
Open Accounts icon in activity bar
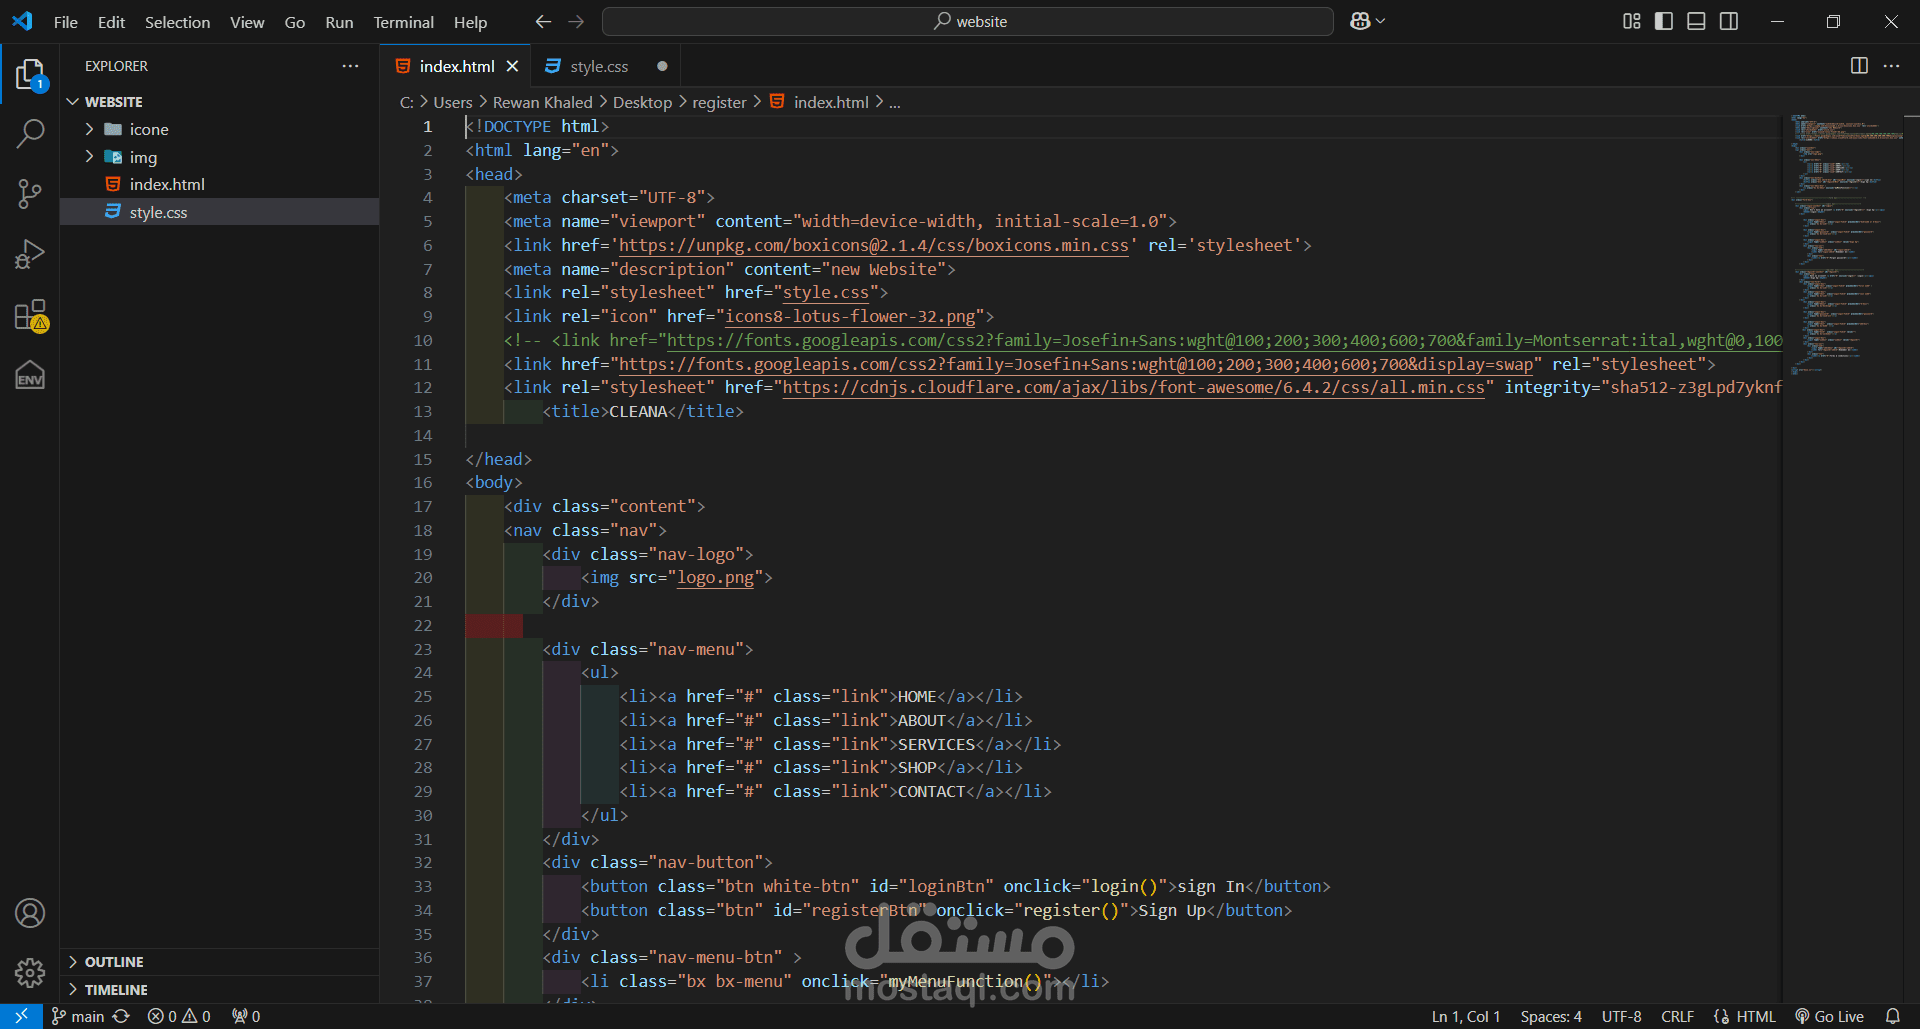(x=30, y=913)
